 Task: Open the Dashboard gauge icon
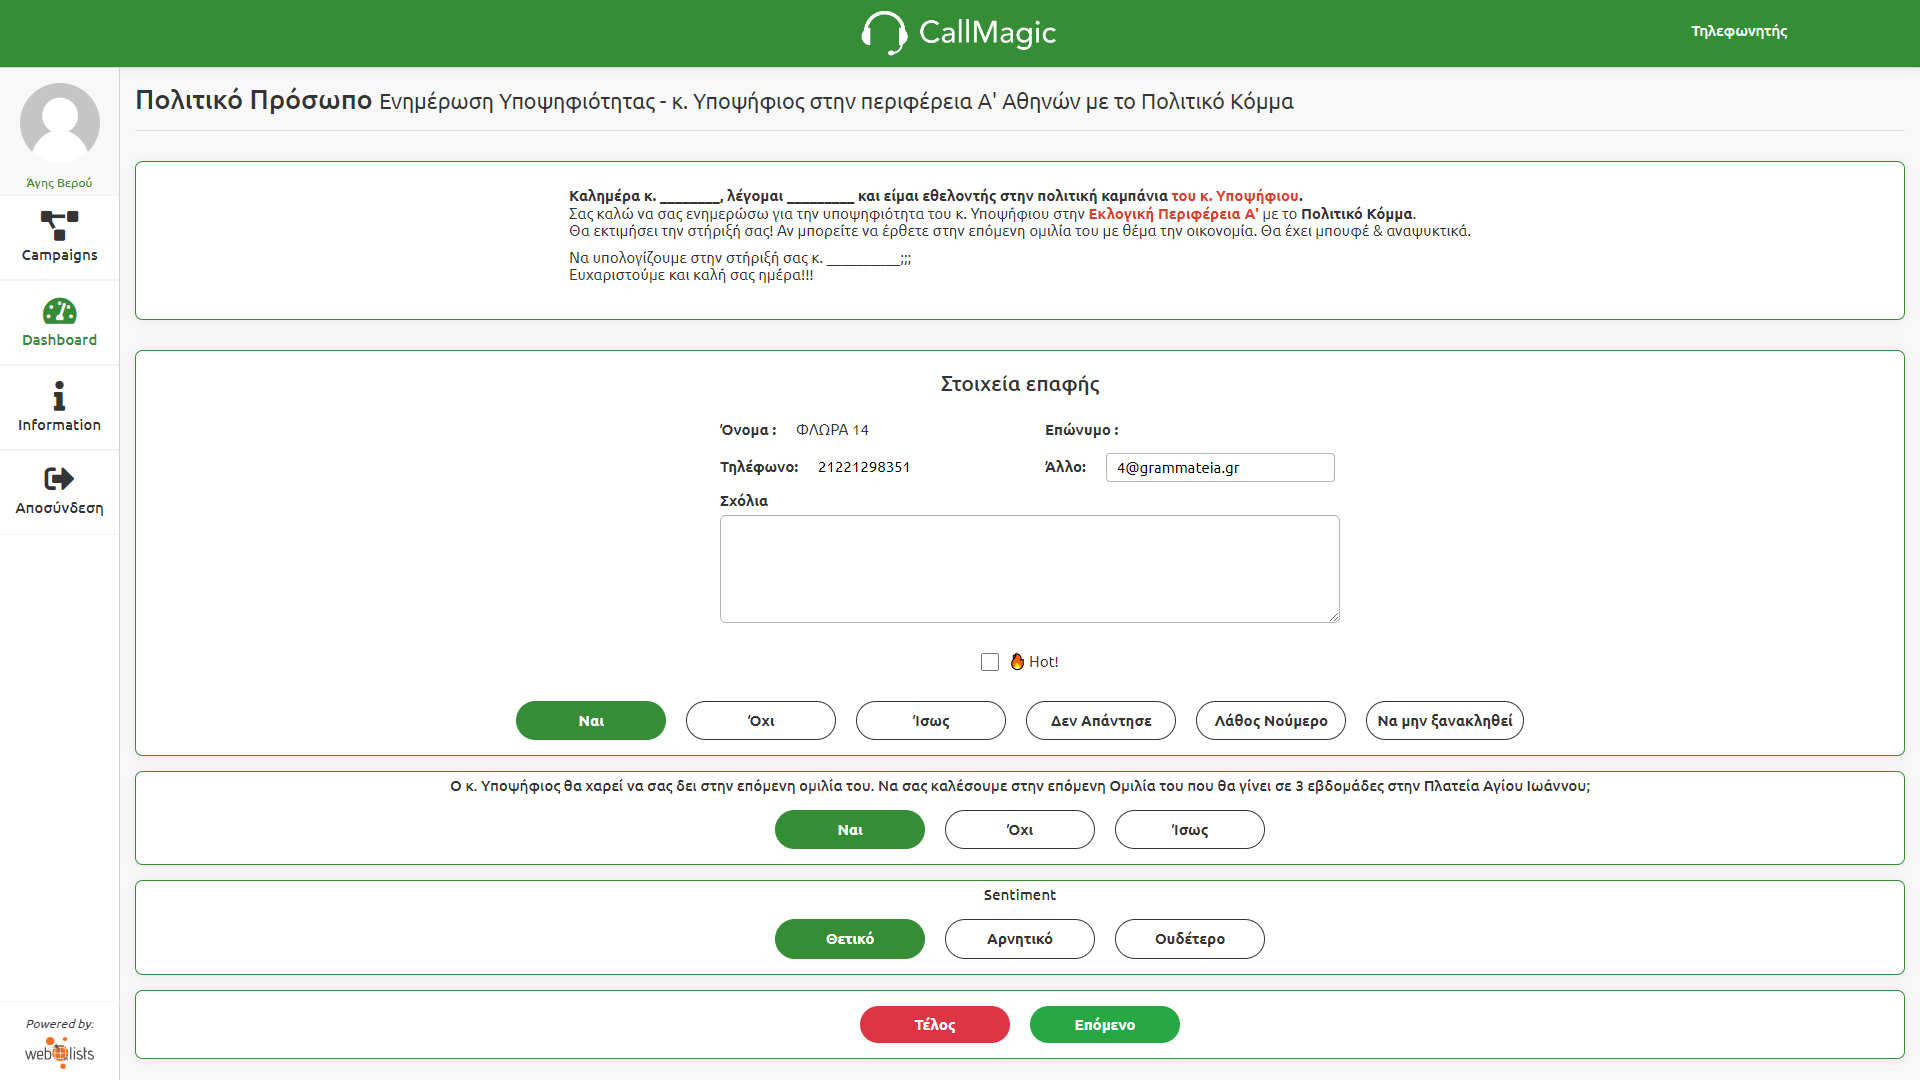pyautogui.click(x=59, y=311)
